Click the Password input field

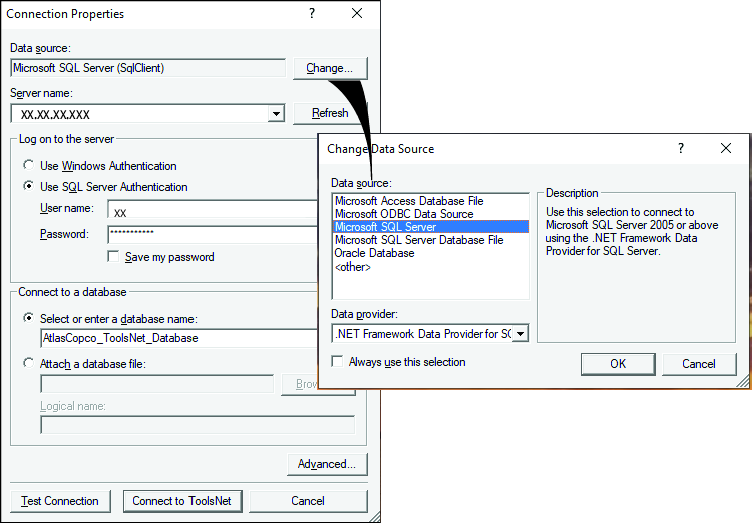(x=212, y=234)
